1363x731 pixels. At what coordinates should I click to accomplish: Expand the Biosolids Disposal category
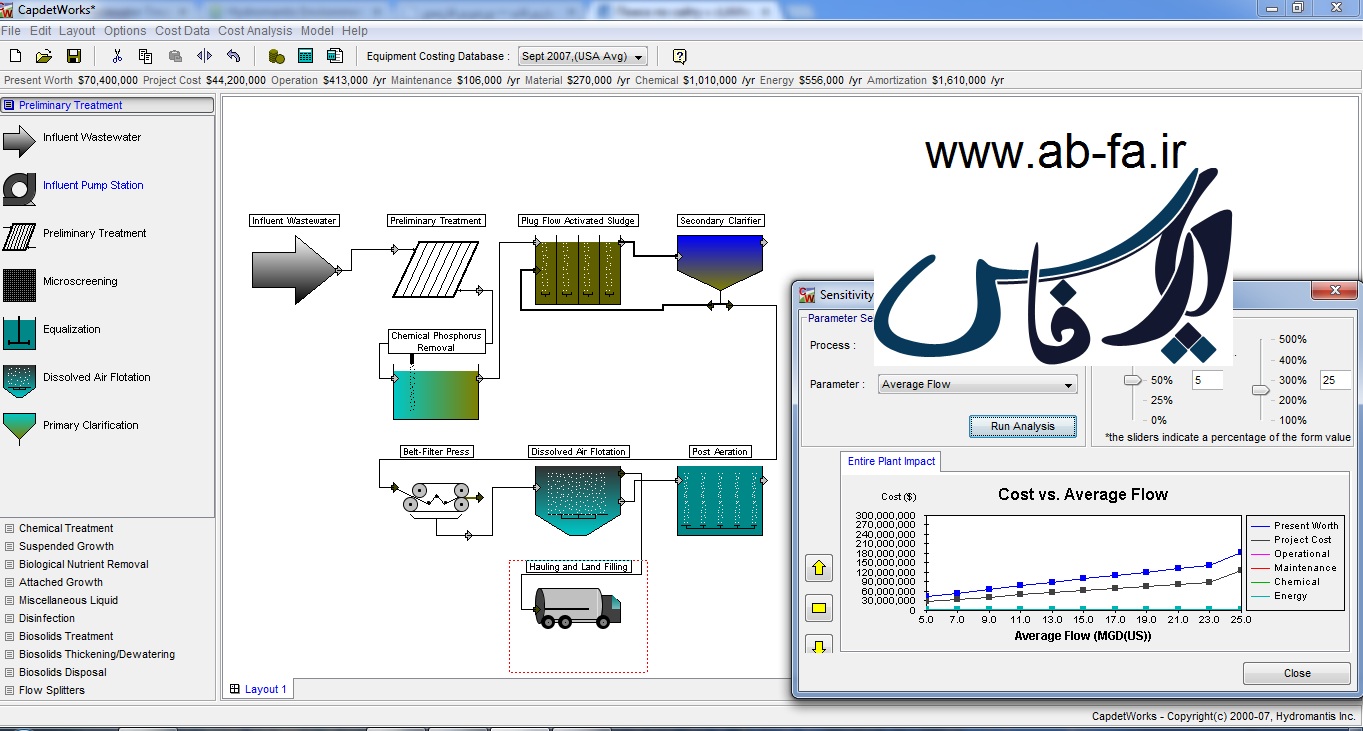click(x=63, y=672)
